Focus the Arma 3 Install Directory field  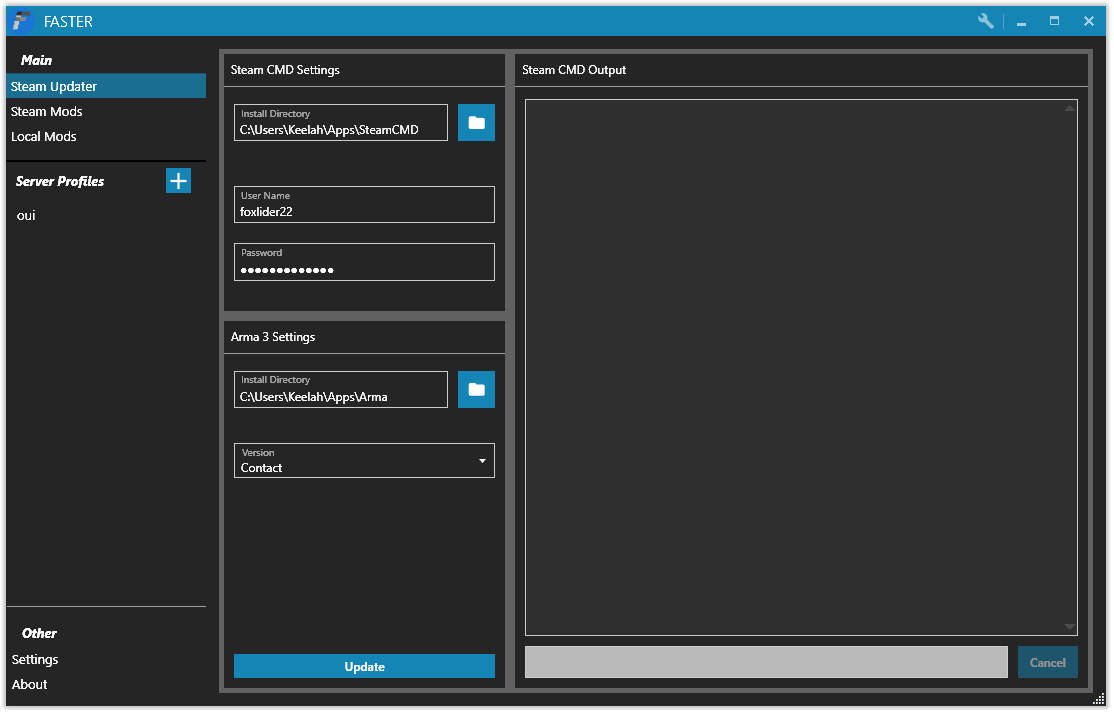pyautogui.click(x=340, y=389)
